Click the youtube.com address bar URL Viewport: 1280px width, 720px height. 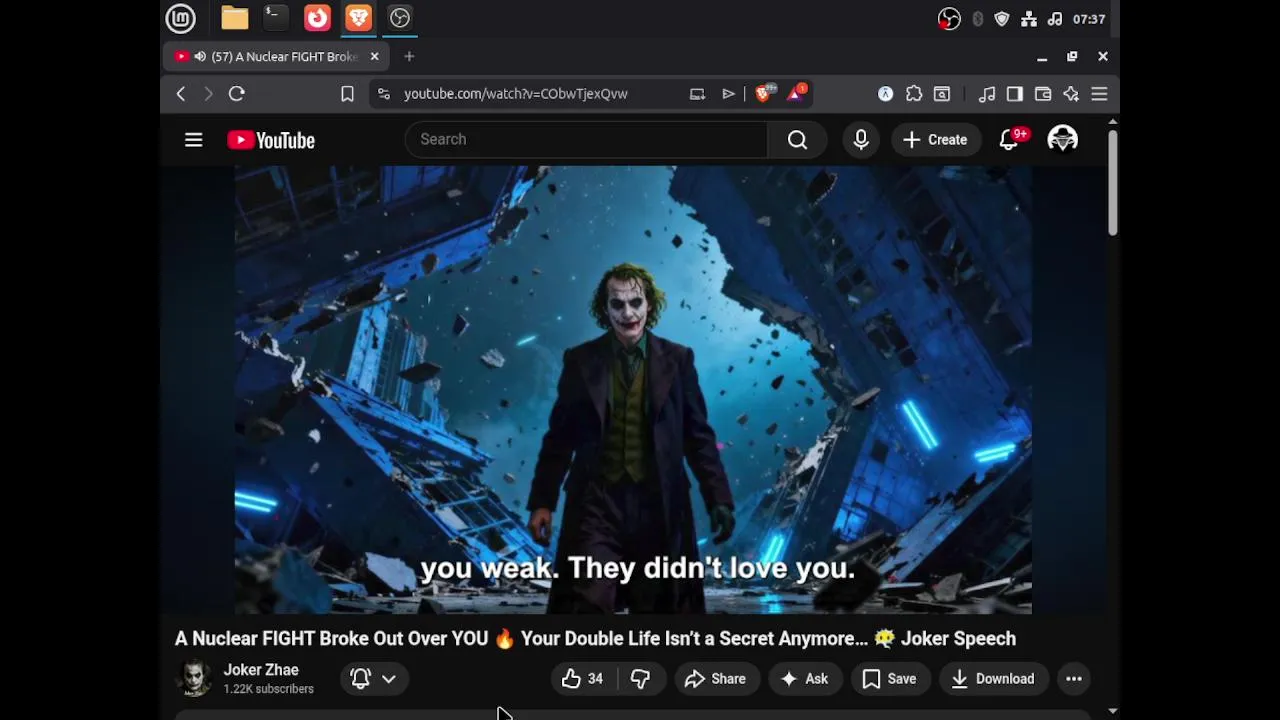(x=516, y=94)
